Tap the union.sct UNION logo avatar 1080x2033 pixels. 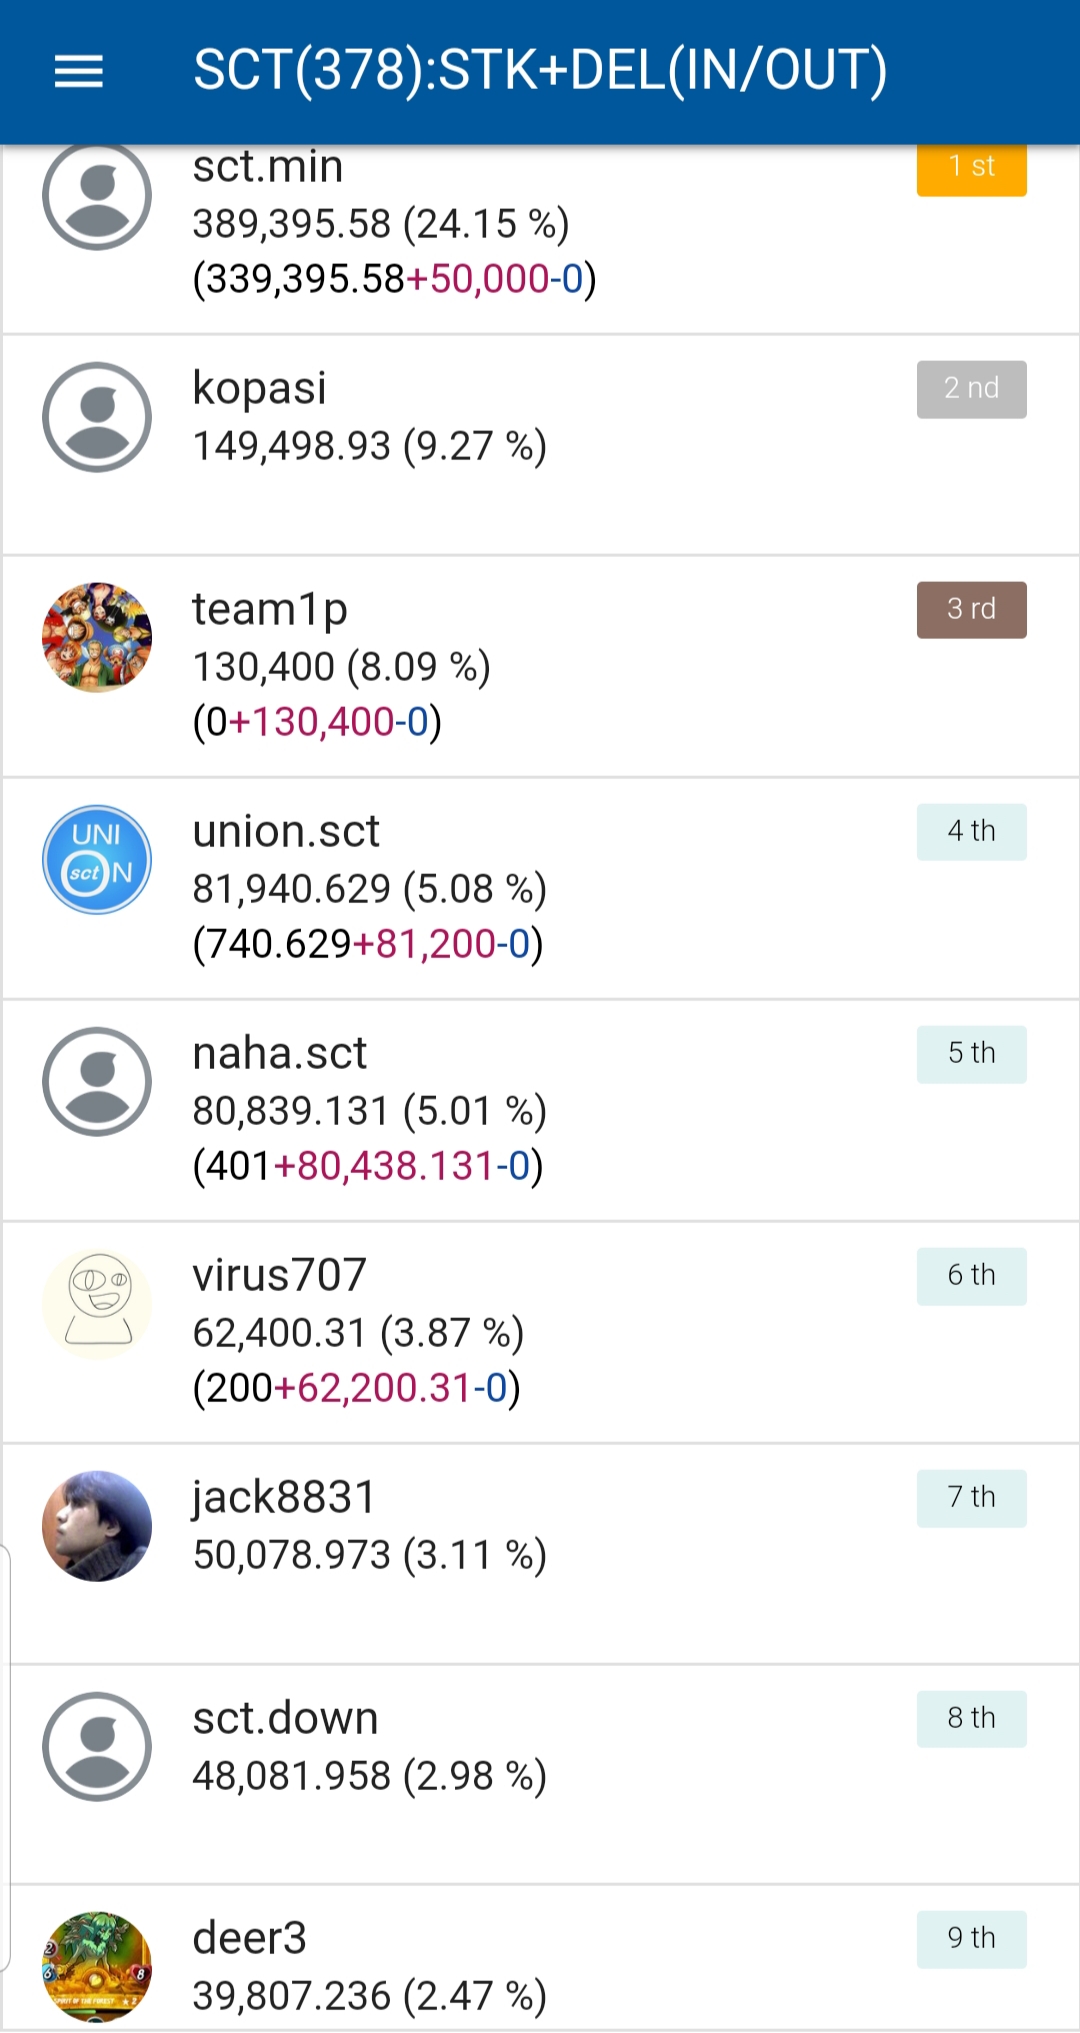[x=97, y=860]
